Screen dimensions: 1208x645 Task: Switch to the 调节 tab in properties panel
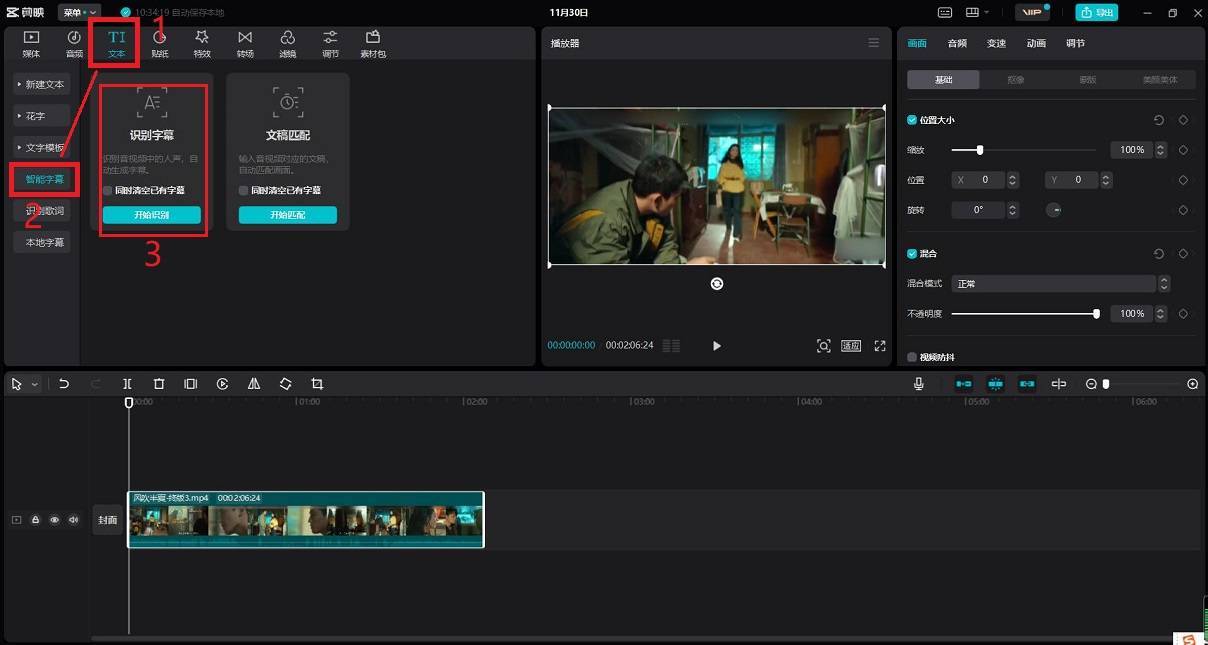(x=1075, y=43)
